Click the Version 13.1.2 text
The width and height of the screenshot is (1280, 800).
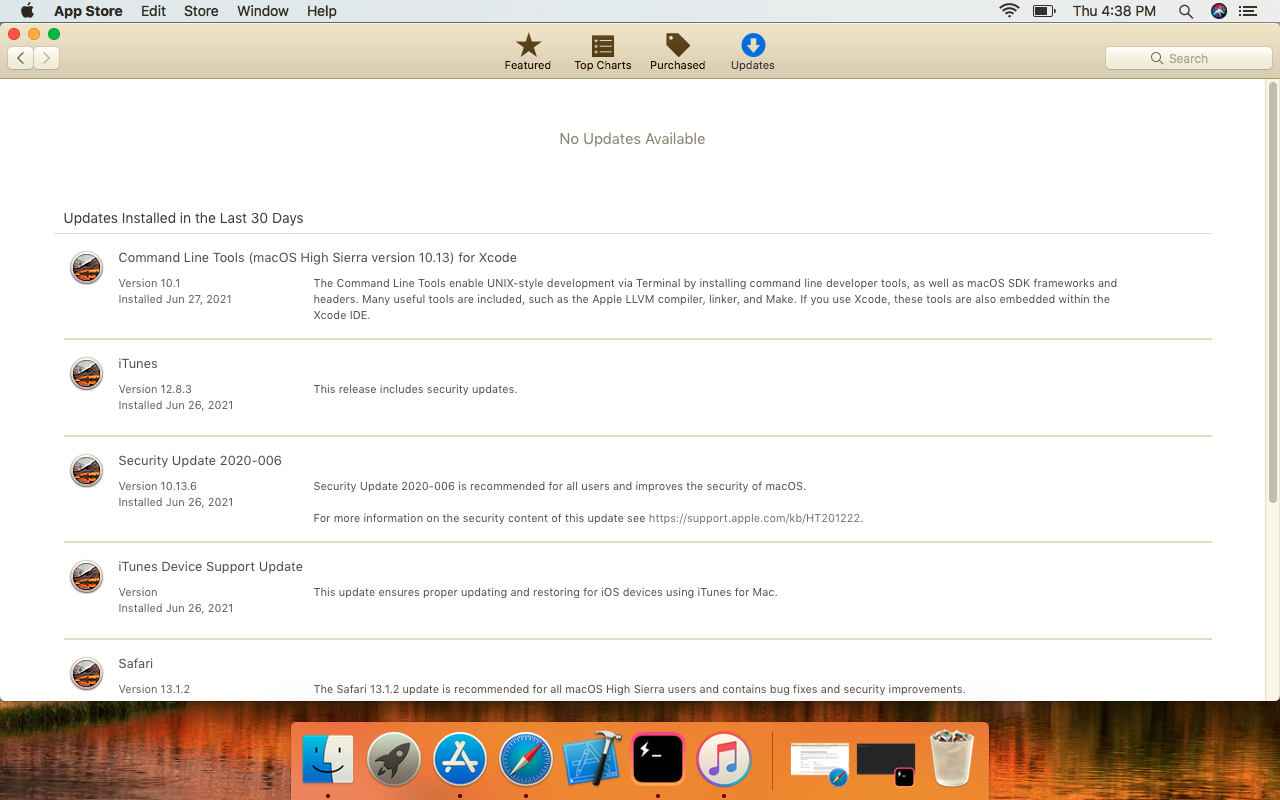(154, 689)
